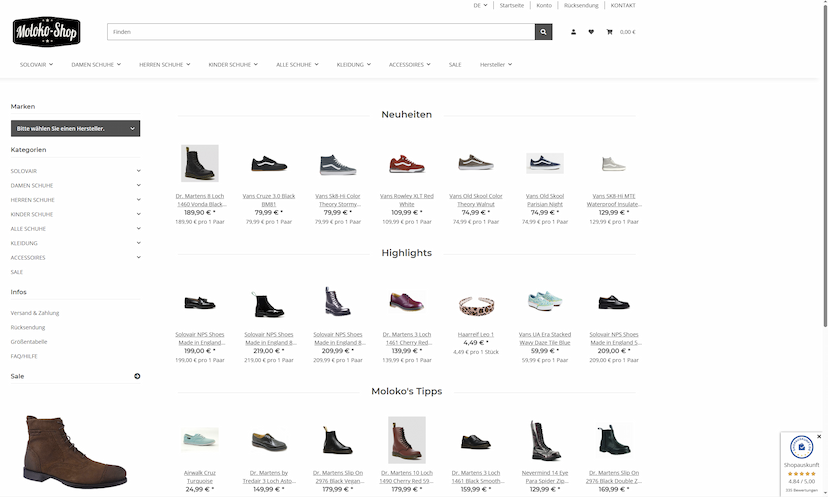Open Dr. Martens by Tredair 3 Loch link
828x497 pixels.
pyautogui.click(x=269, y=477)
